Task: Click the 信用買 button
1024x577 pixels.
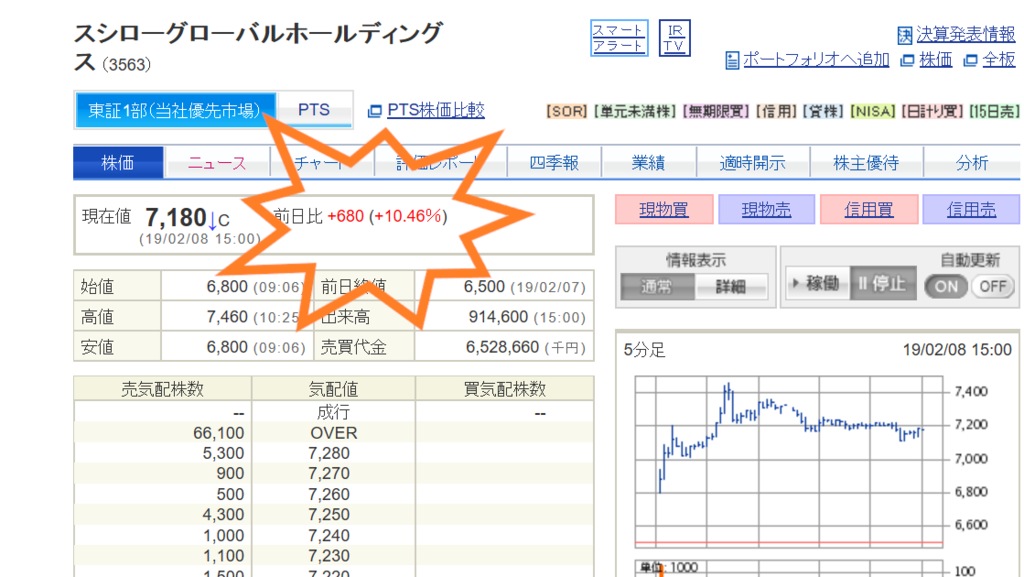Action: pos(869,210)
